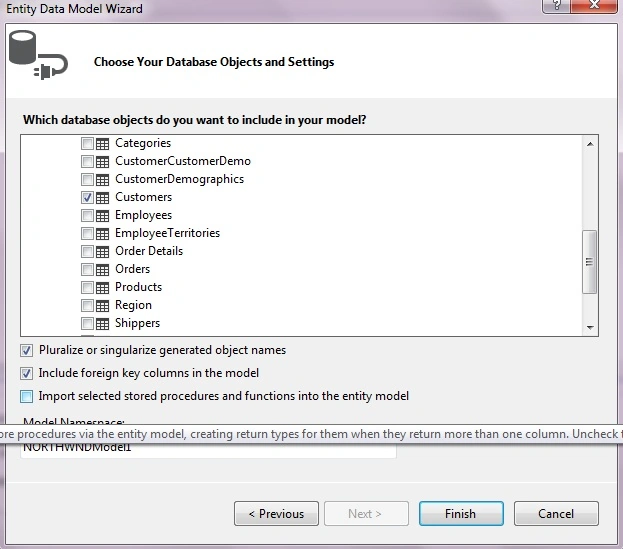
Task: Click the Help question mark button
Action: [x=556, y=6]
